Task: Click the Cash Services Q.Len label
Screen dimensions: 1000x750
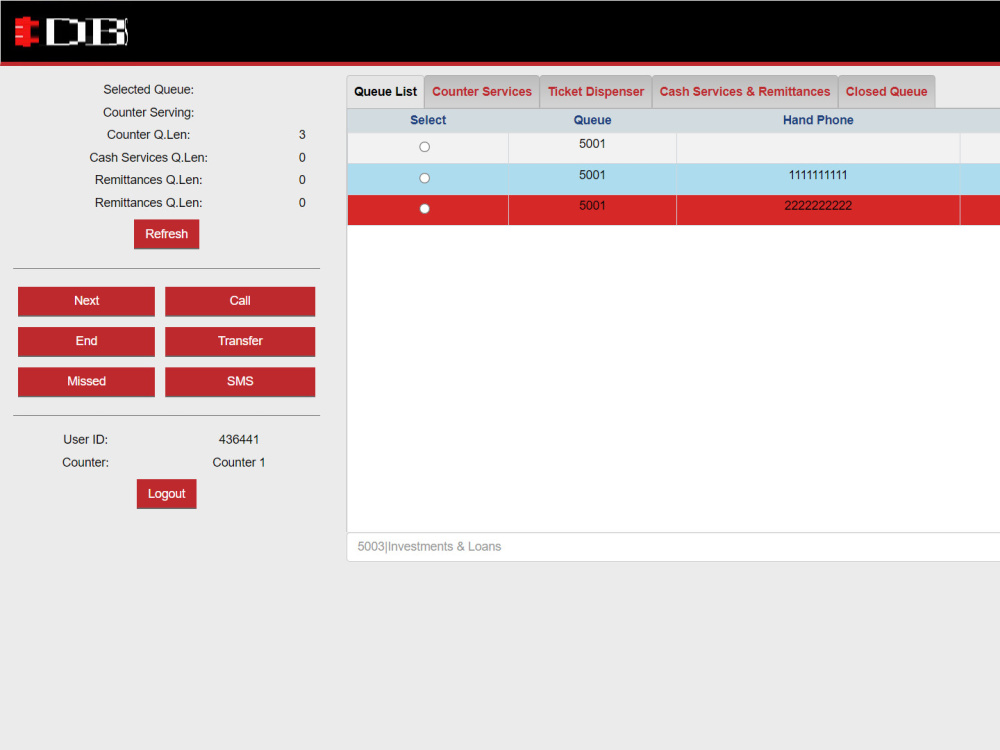Action: coord(149,158)
